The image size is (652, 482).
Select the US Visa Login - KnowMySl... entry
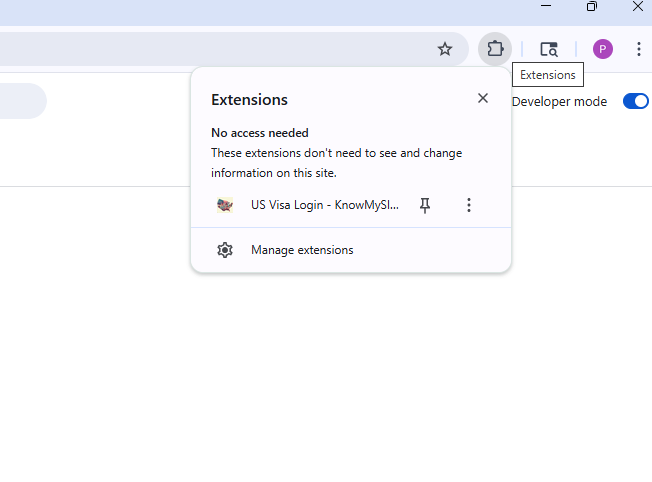[x=325, y=205]
